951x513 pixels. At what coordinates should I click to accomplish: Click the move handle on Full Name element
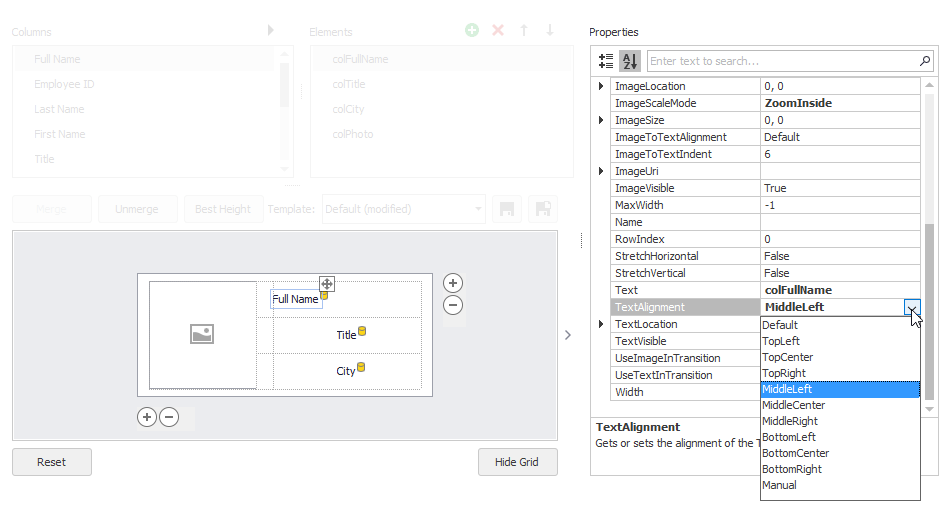tap(327, 284)
